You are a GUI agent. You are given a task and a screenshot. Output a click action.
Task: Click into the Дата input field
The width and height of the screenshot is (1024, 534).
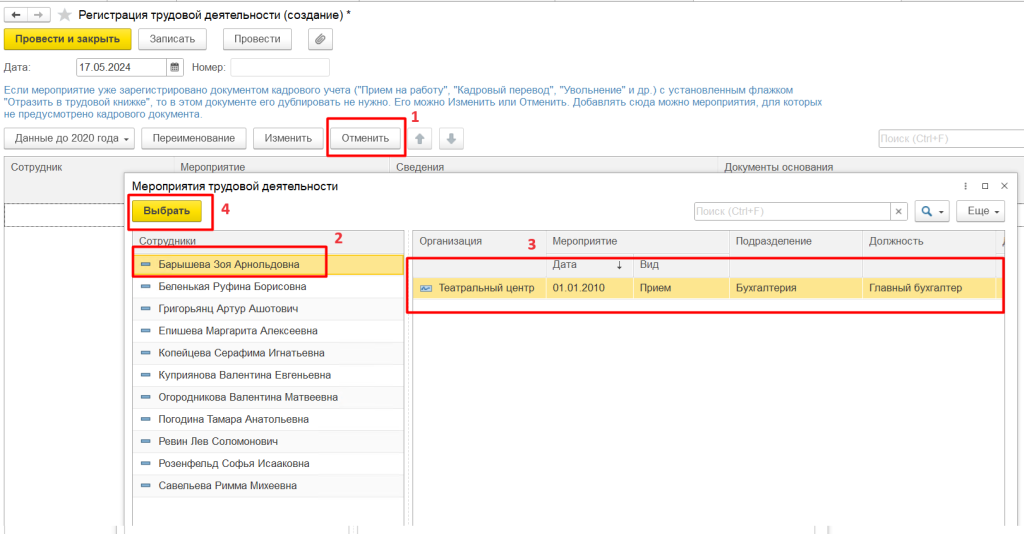(x=122, y=67)
